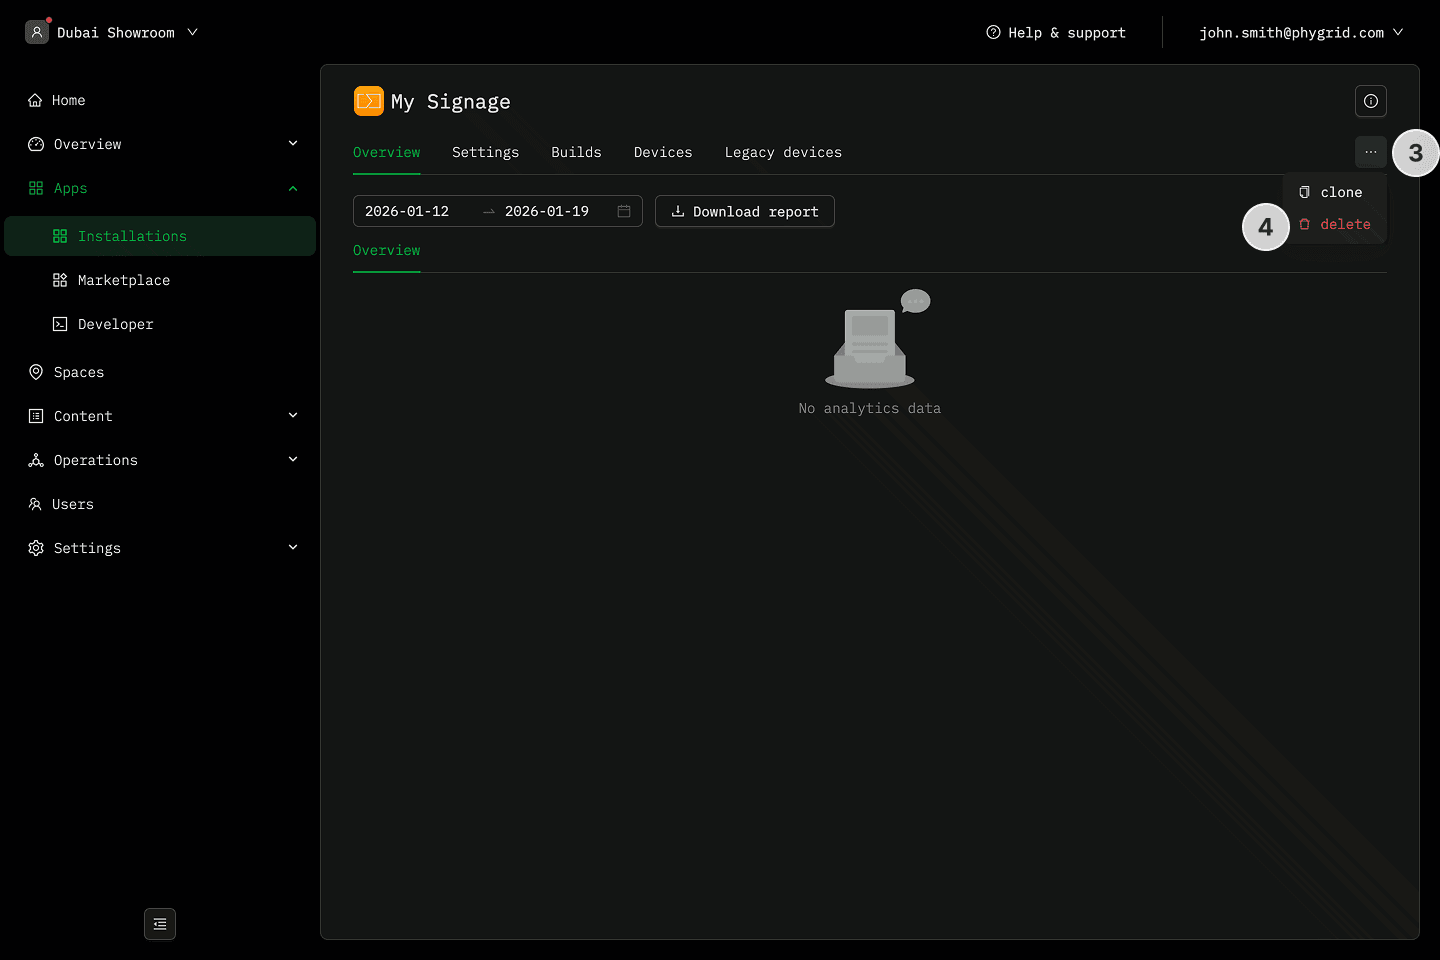The width and height of the screenshot is (1440, 960).
Task: Open Spaces in the sidebar
Action: click(x=78, y=372)
